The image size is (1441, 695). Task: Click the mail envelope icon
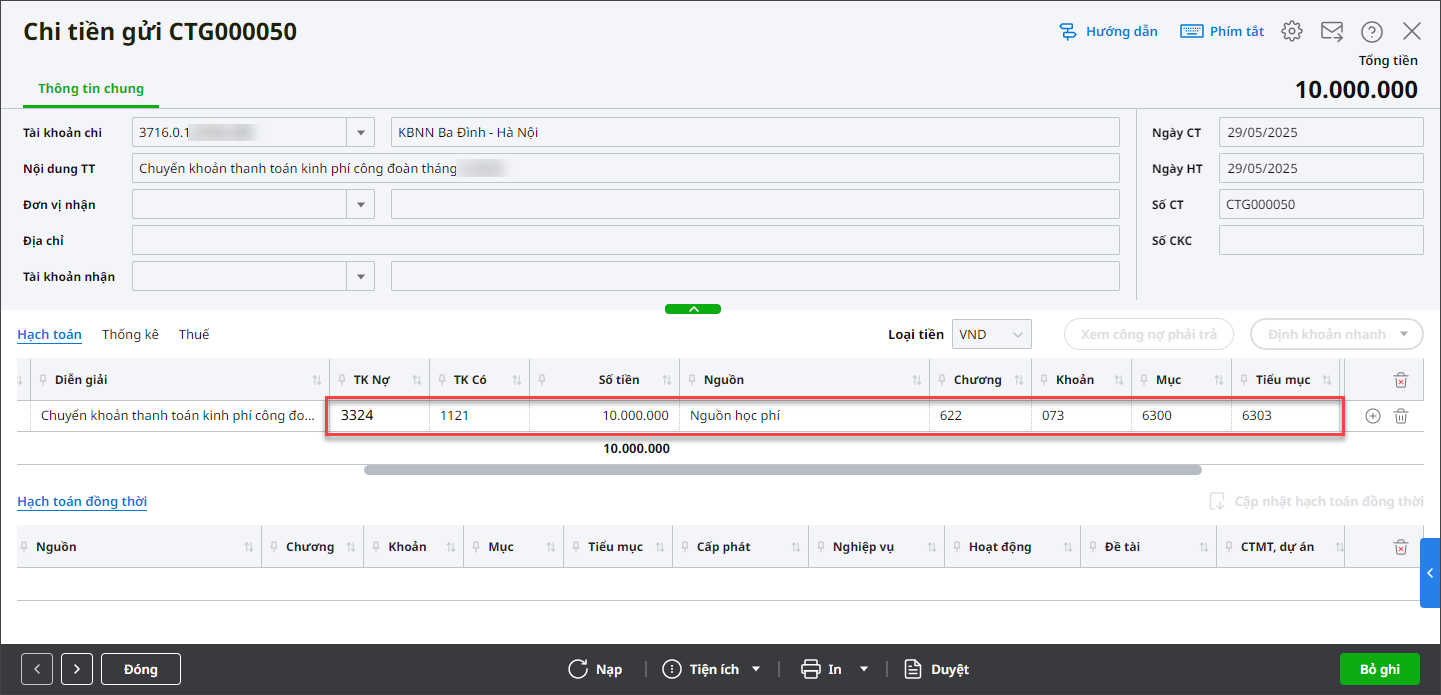[x=1332, y=32]
